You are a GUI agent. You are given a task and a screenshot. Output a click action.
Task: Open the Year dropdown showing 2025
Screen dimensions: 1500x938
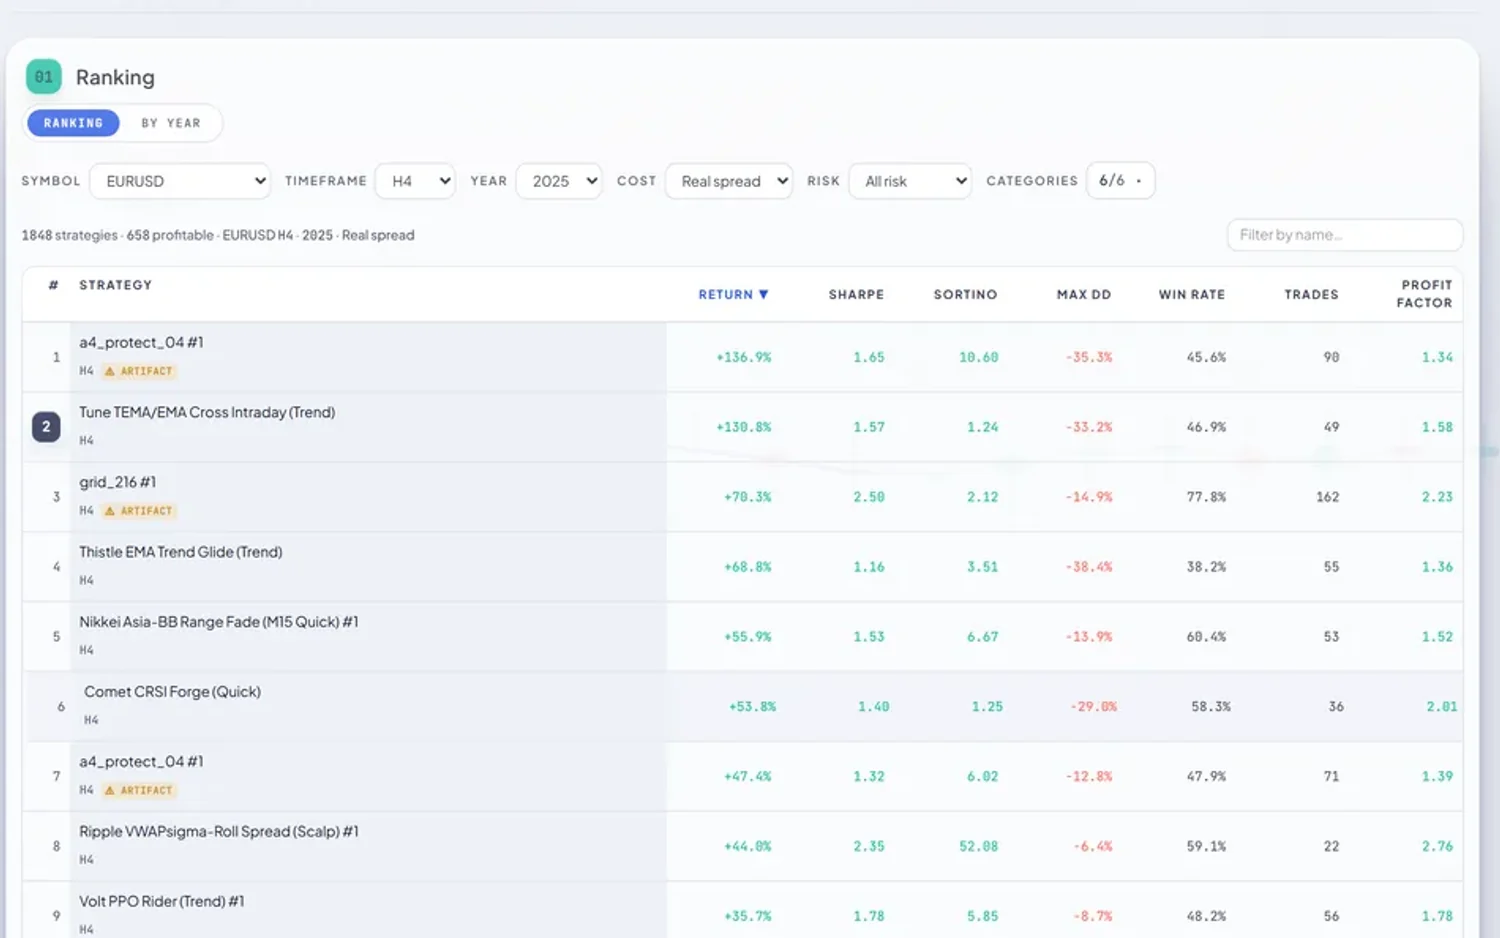point(559,181)
